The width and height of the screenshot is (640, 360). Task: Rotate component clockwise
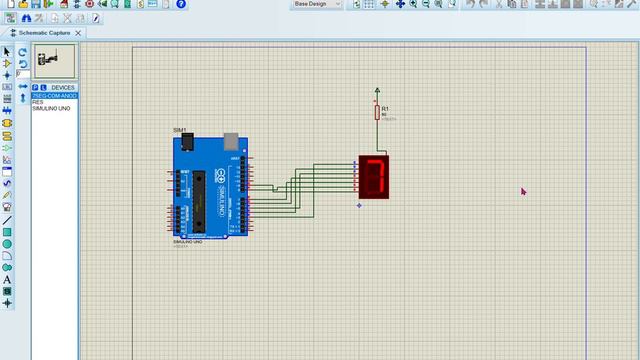pos(22,52)
